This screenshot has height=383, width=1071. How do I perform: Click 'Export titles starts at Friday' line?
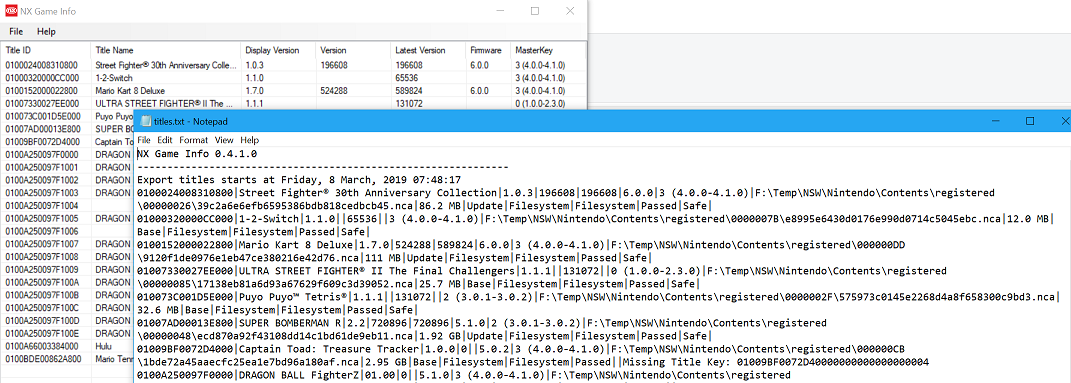299,180
